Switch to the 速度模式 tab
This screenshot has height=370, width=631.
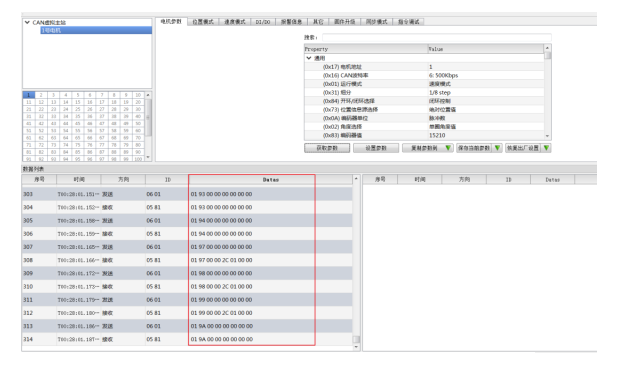(x=235, y=22)
